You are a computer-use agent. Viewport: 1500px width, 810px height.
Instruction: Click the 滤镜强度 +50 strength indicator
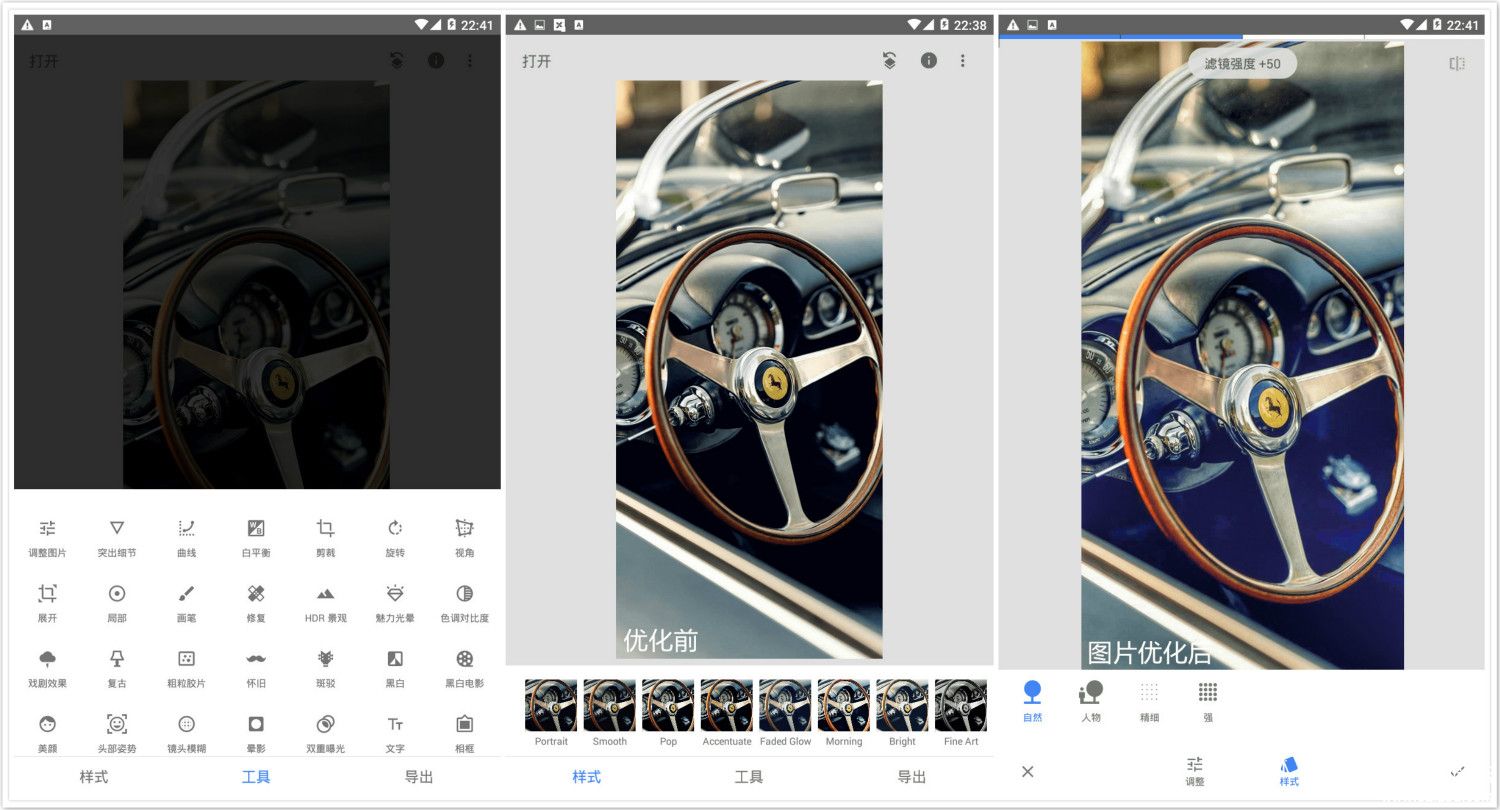(1242, 64)
